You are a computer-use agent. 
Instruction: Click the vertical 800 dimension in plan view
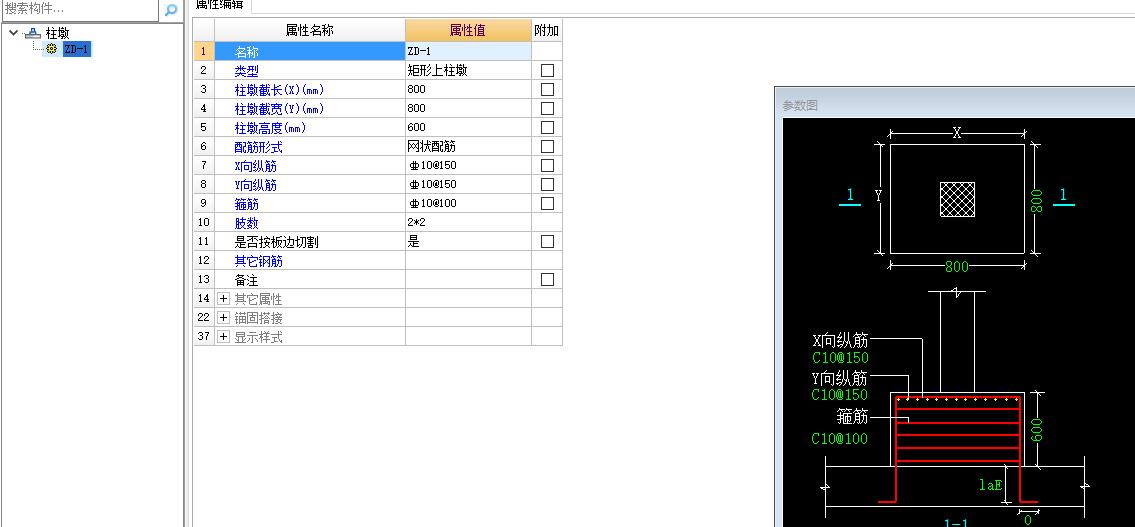click(x=1037, y=200)
